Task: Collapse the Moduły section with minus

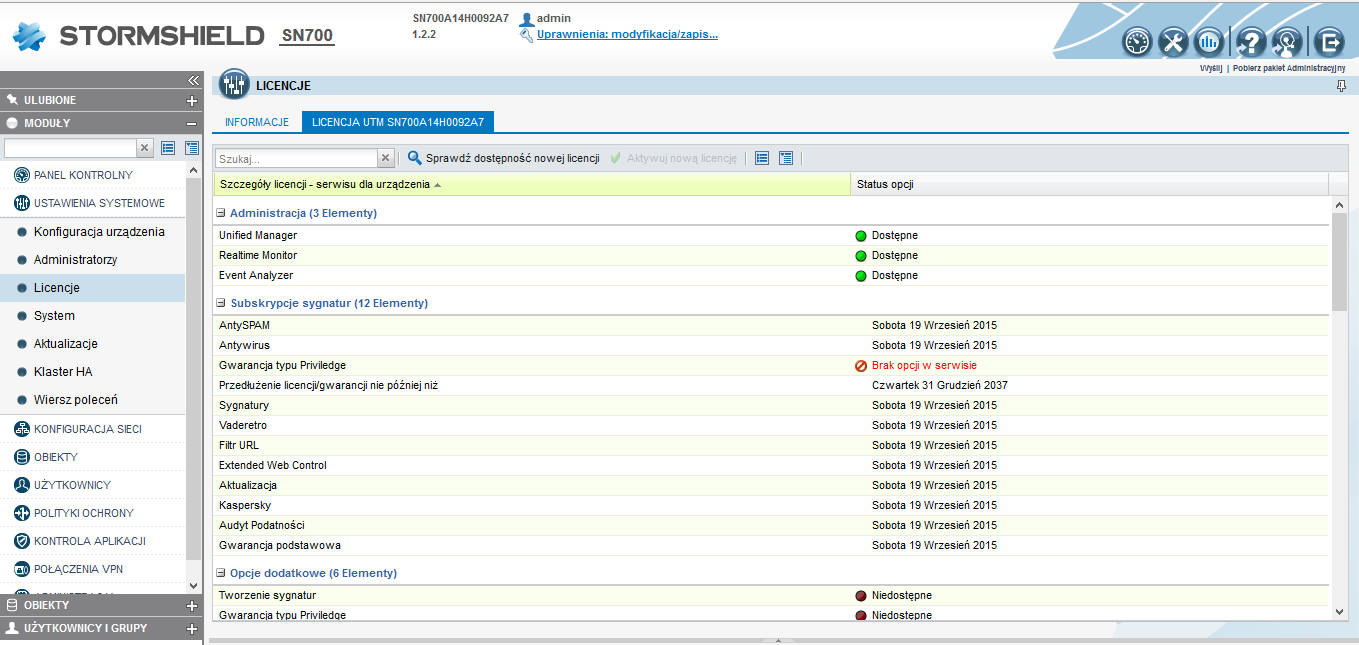Action: (x=192, y=124)
